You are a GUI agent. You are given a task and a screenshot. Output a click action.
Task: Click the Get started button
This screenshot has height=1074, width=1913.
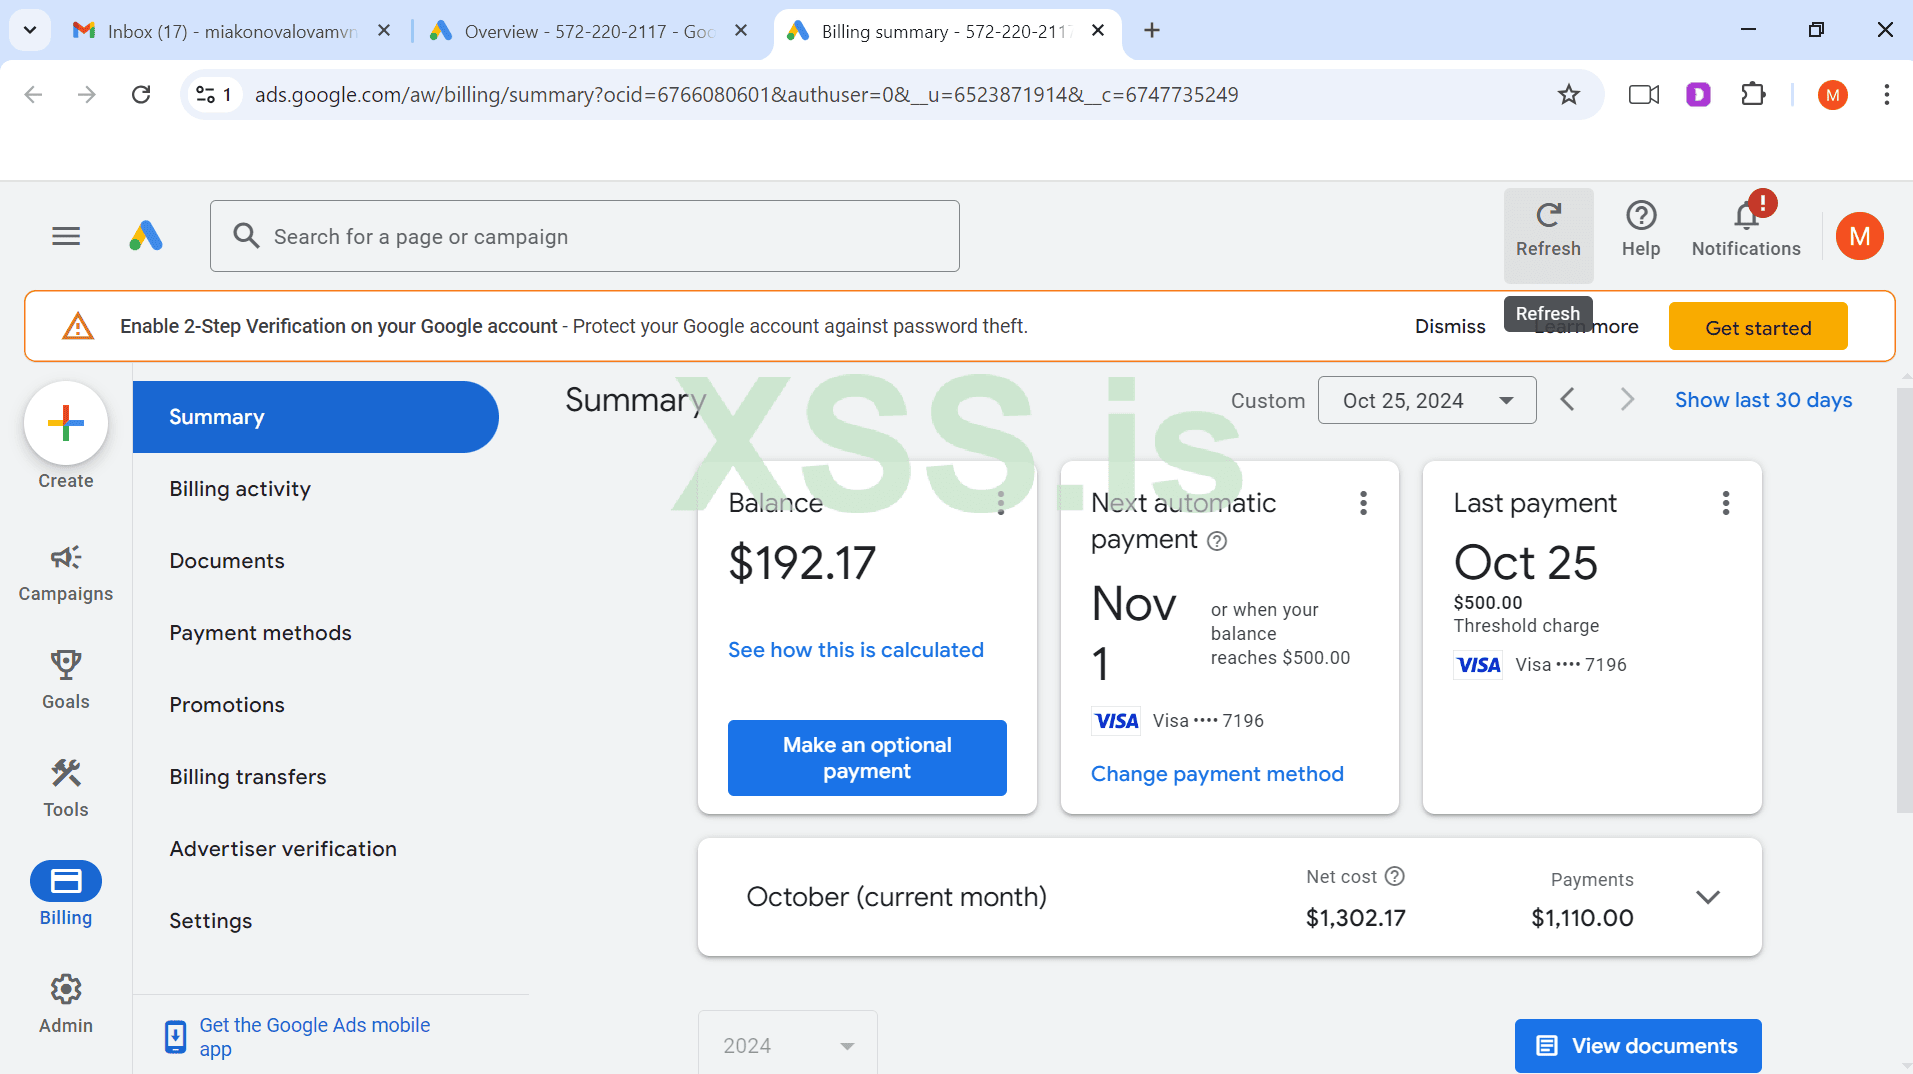click(1757, 327)
